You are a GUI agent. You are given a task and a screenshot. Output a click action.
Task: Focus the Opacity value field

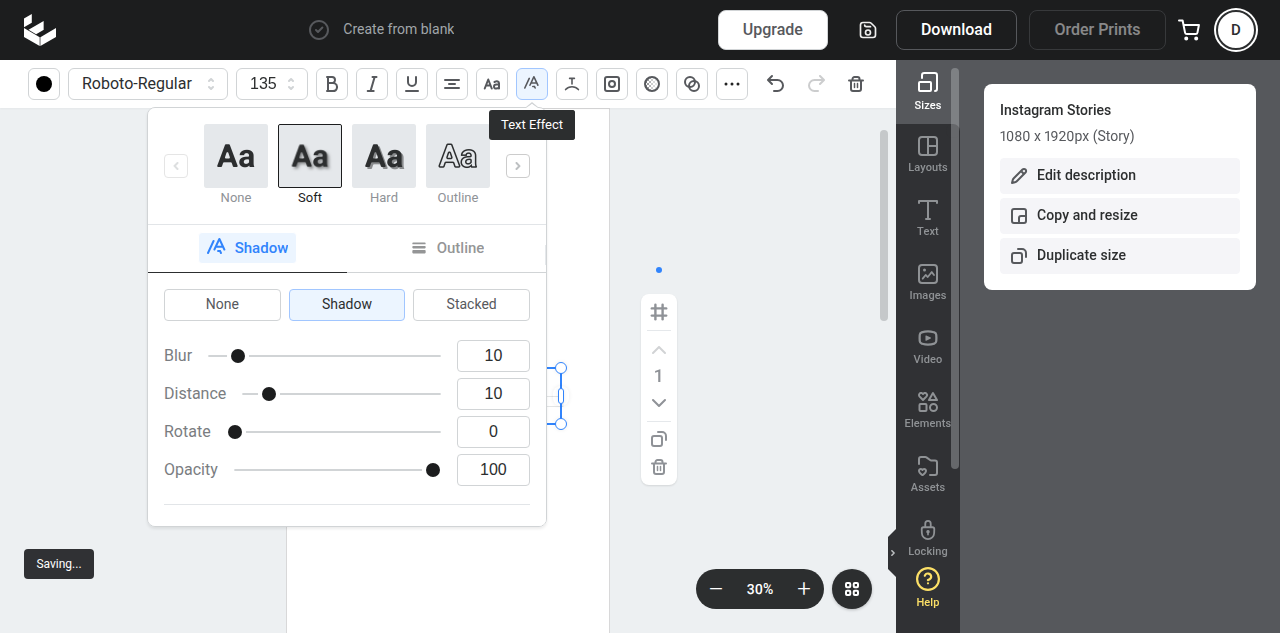[493, 470]
